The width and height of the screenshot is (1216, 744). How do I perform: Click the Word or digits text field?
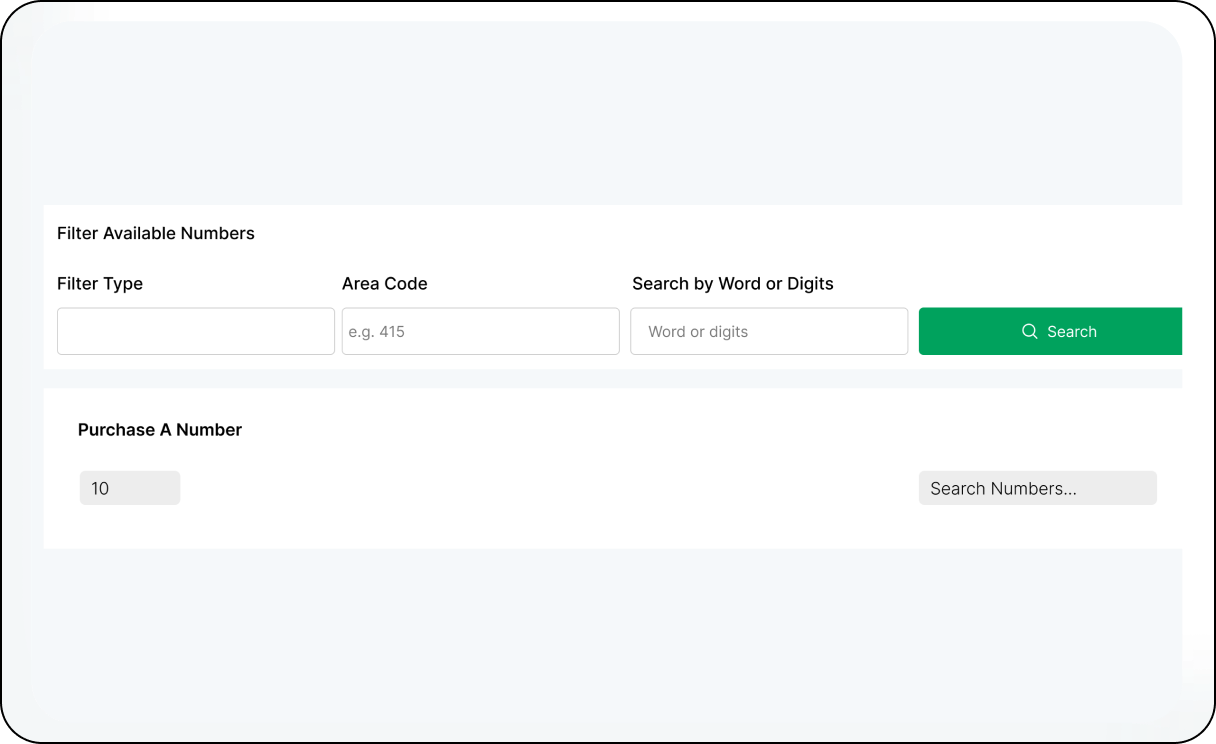(x=768, y=331)
